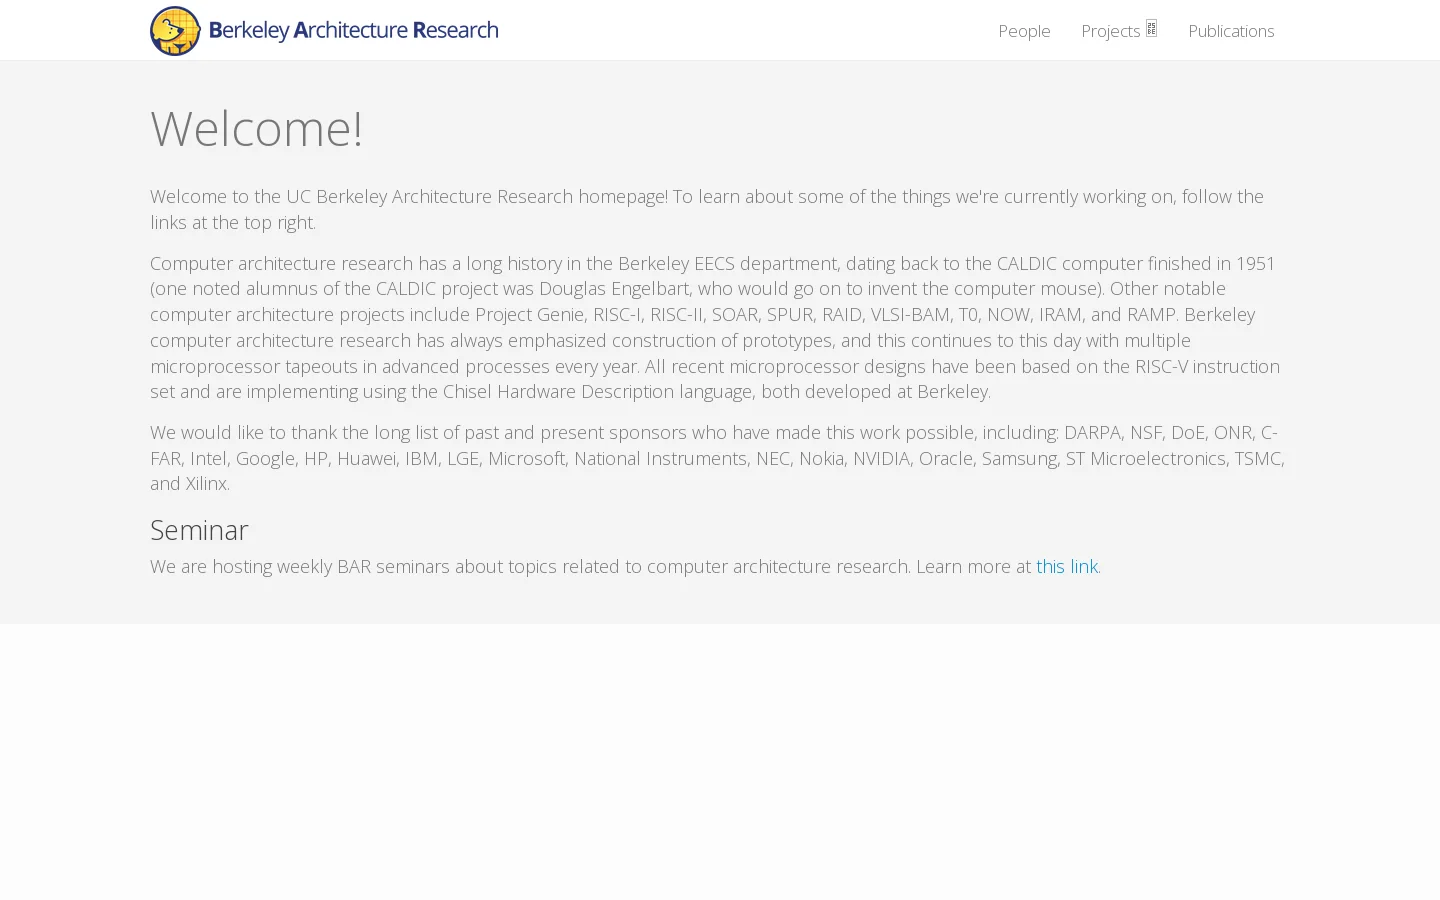Click the 'Welcome!' heading
Screen dimensions: 1440x900
pyautogui.click(x=256, y=128)
